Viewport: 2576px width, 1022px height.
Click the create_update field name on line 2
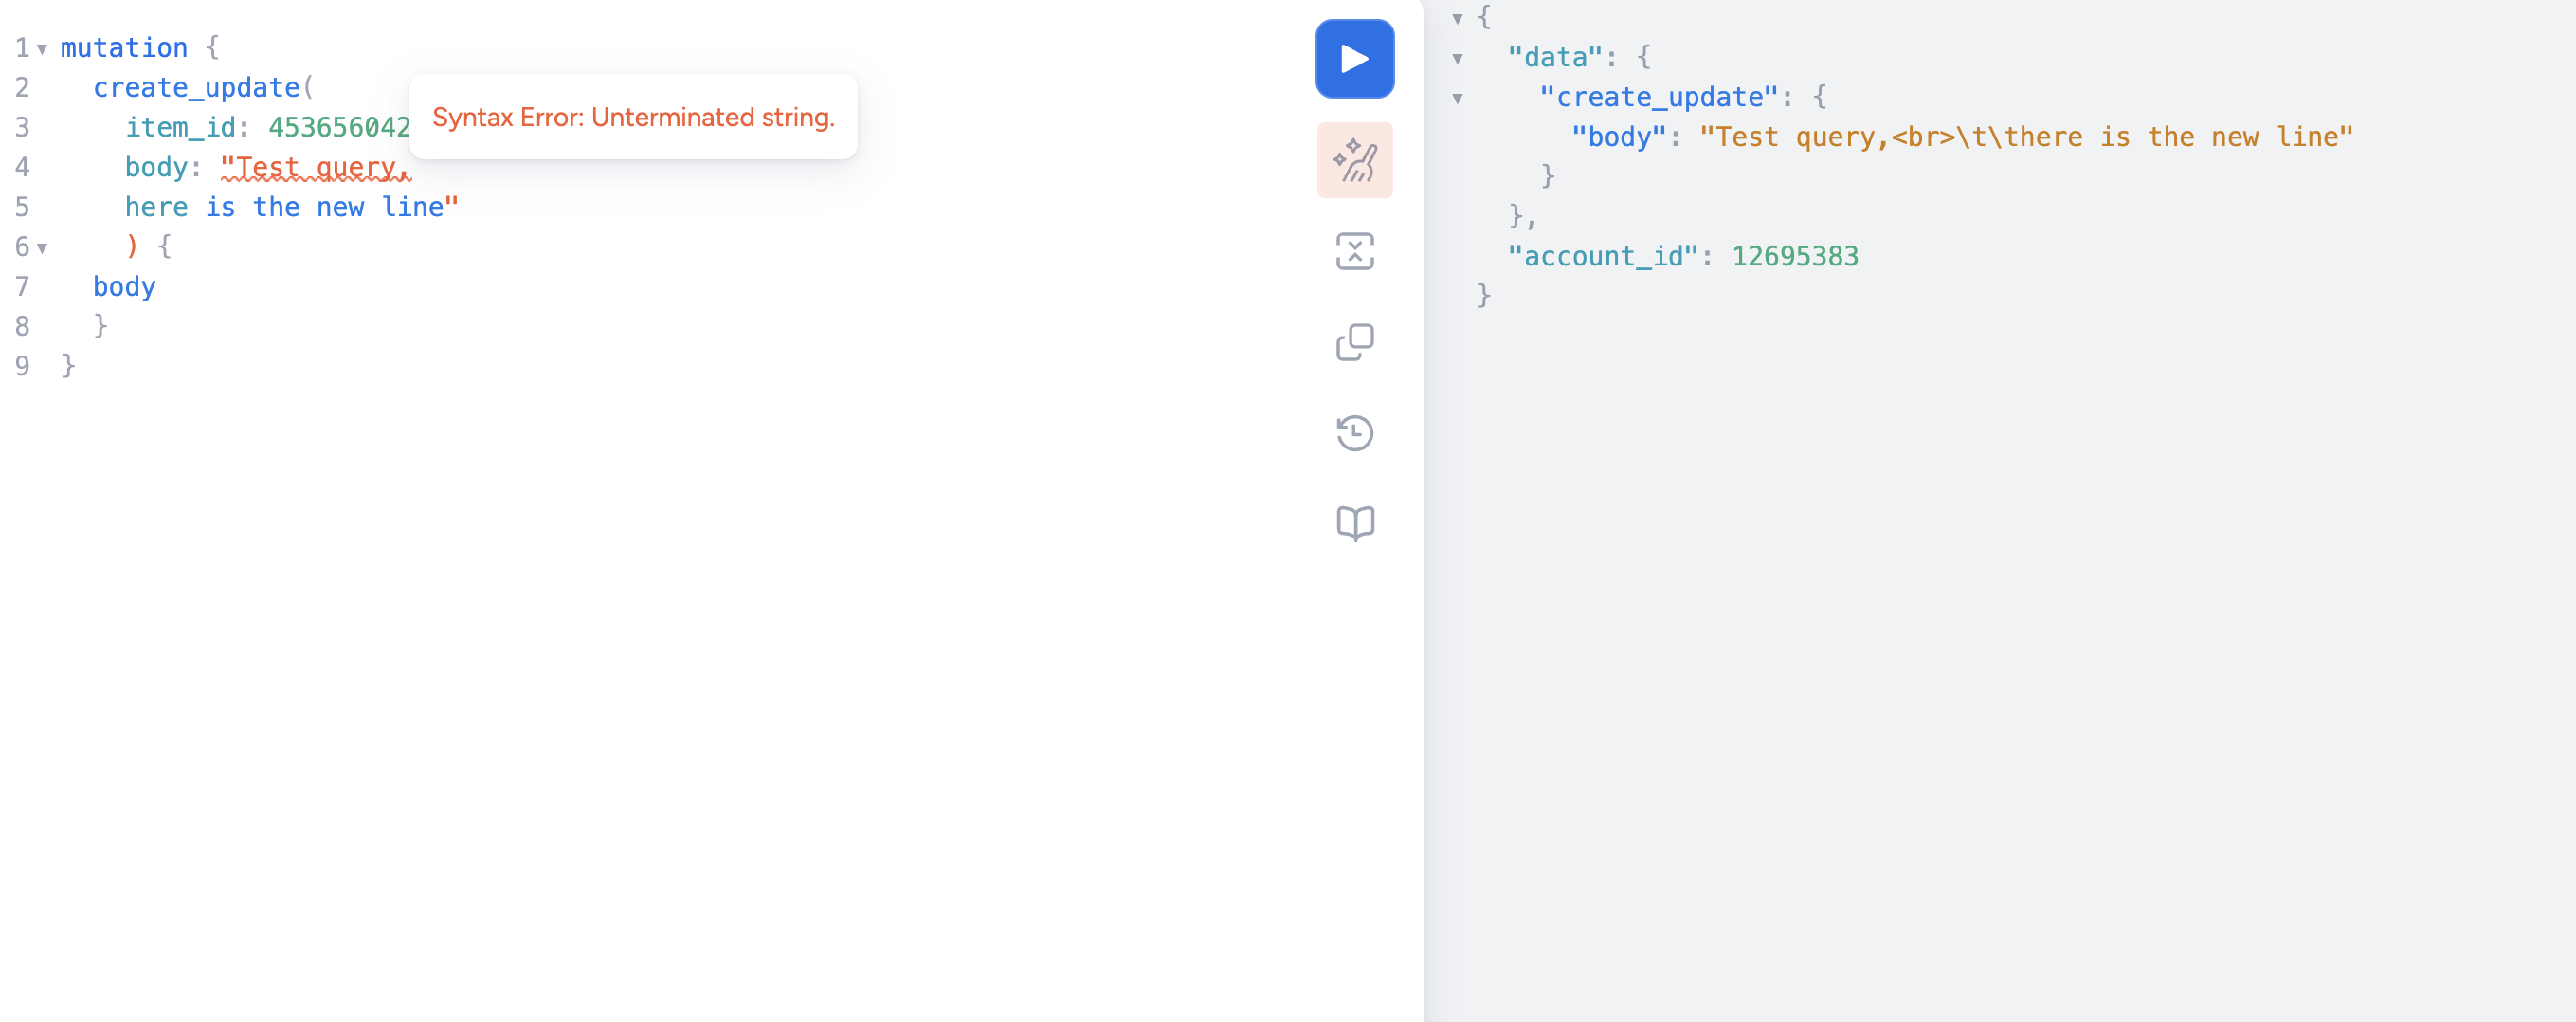196,88
